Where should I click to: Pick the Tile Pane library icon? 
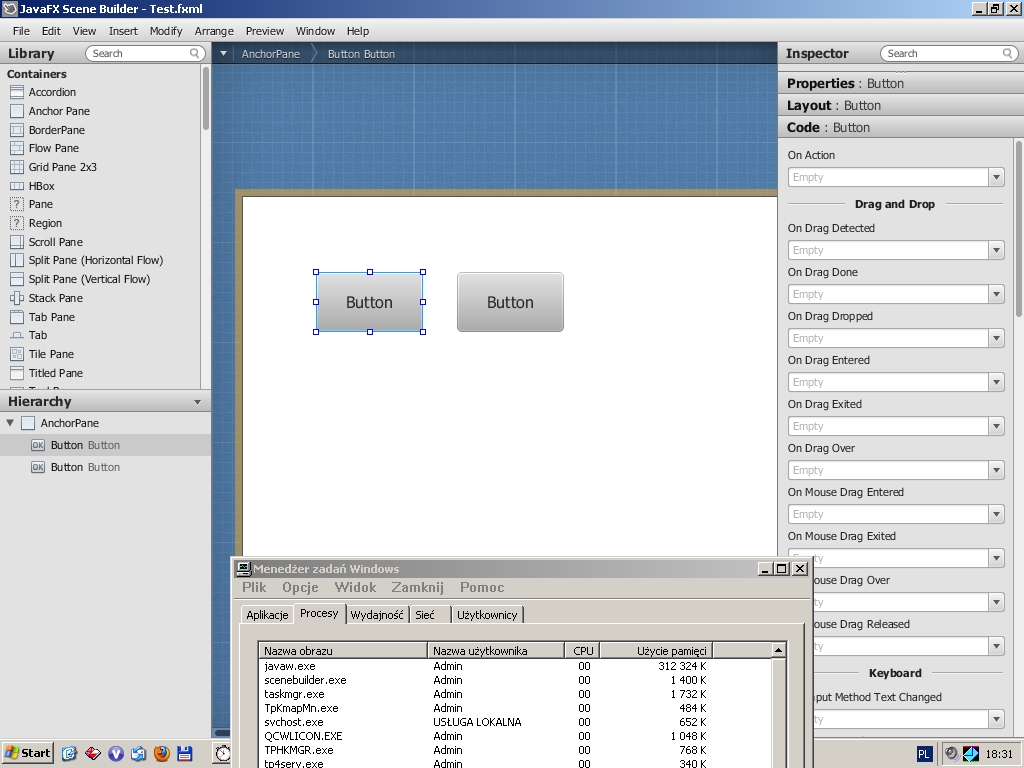17,354
